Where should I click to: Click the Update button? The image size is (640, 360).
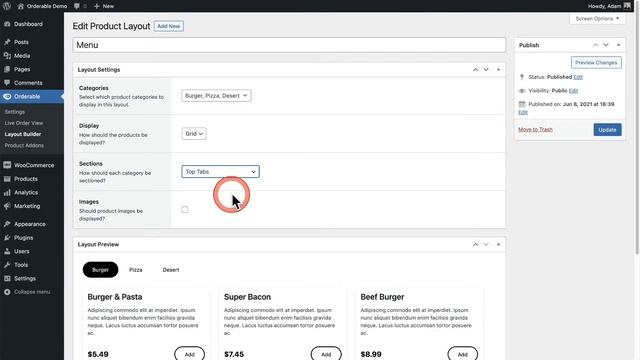tap(607, 130)
